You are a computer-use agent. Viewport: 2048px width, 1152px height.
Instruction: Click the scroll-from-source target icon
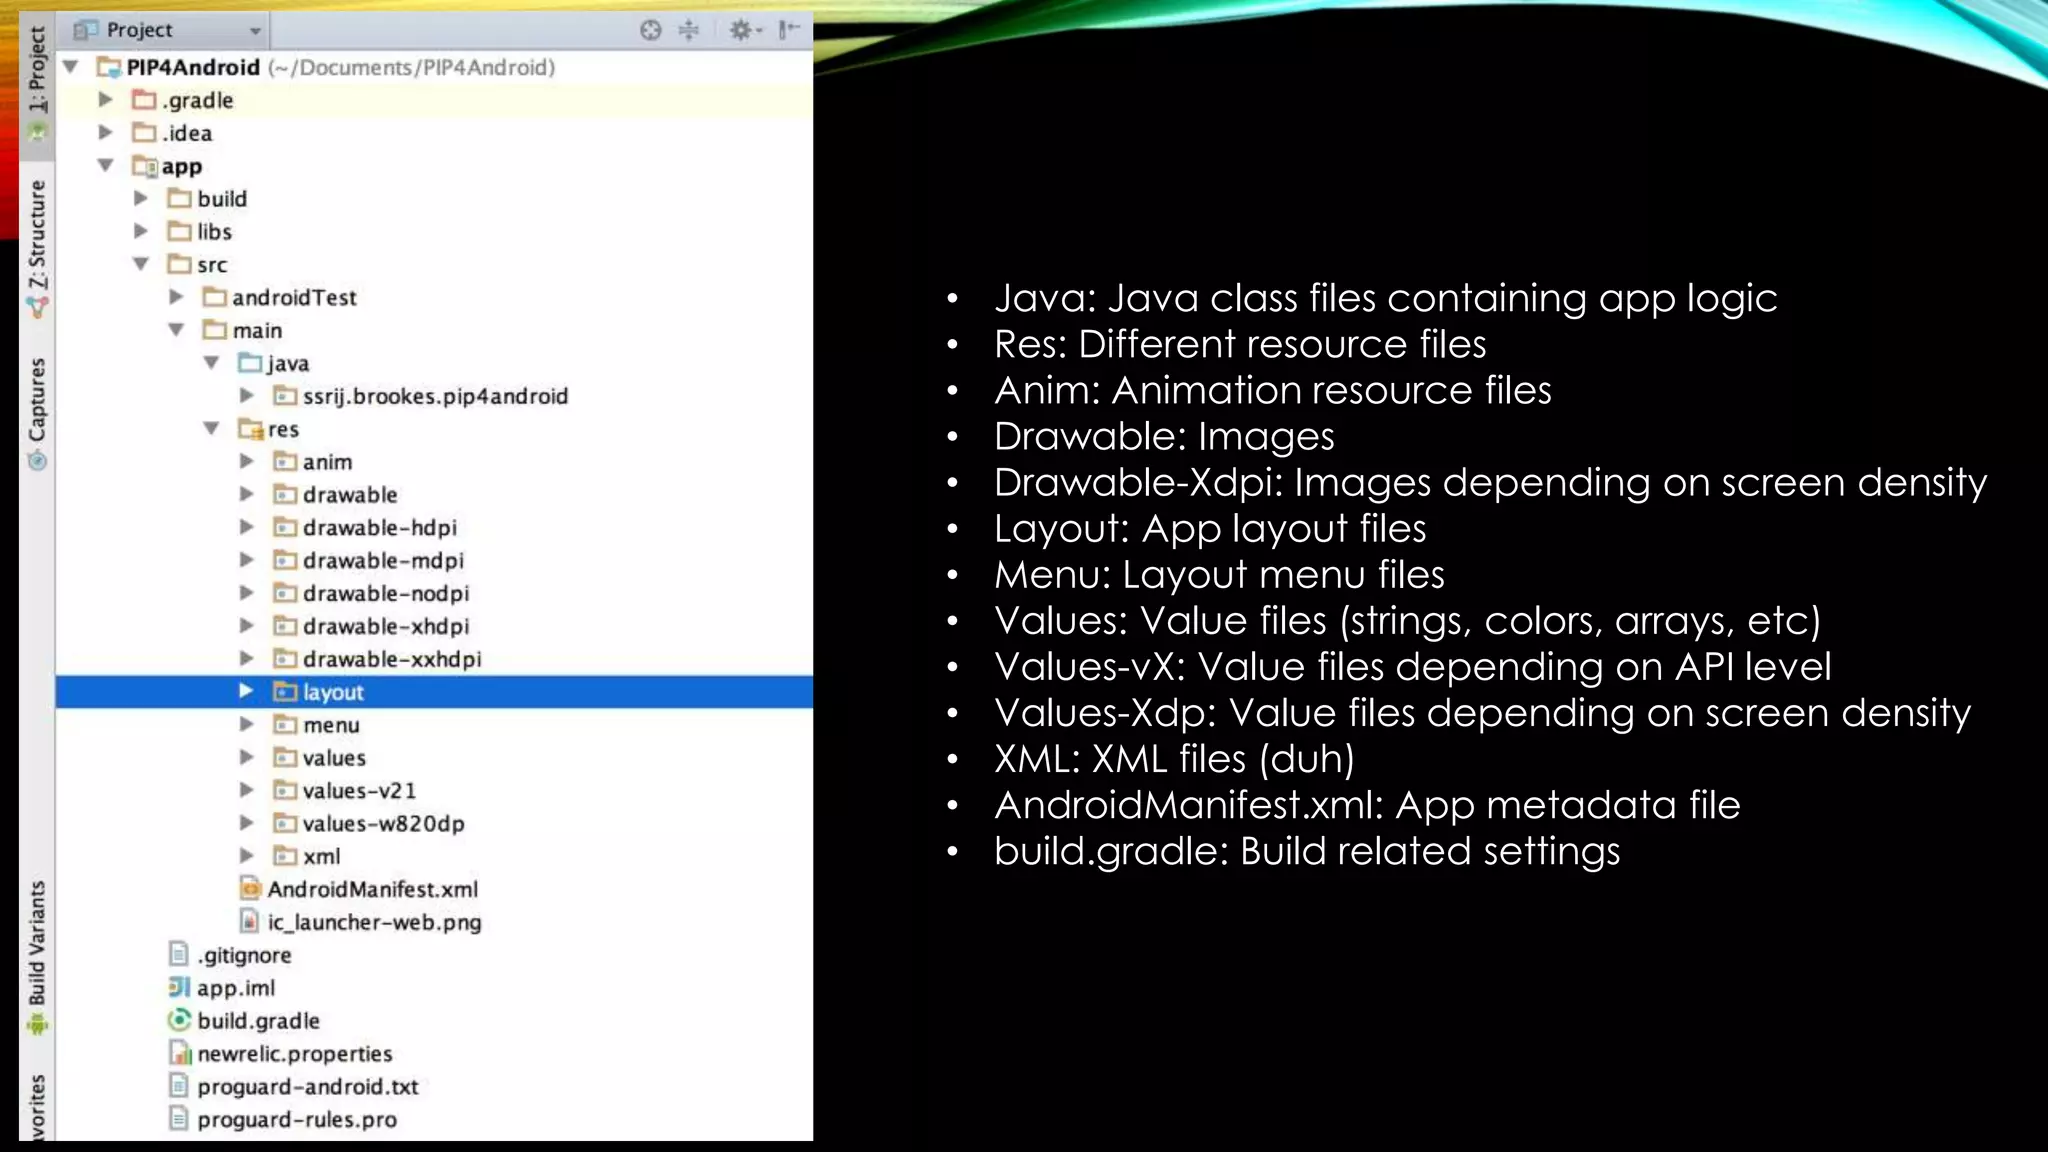point(651,30)
